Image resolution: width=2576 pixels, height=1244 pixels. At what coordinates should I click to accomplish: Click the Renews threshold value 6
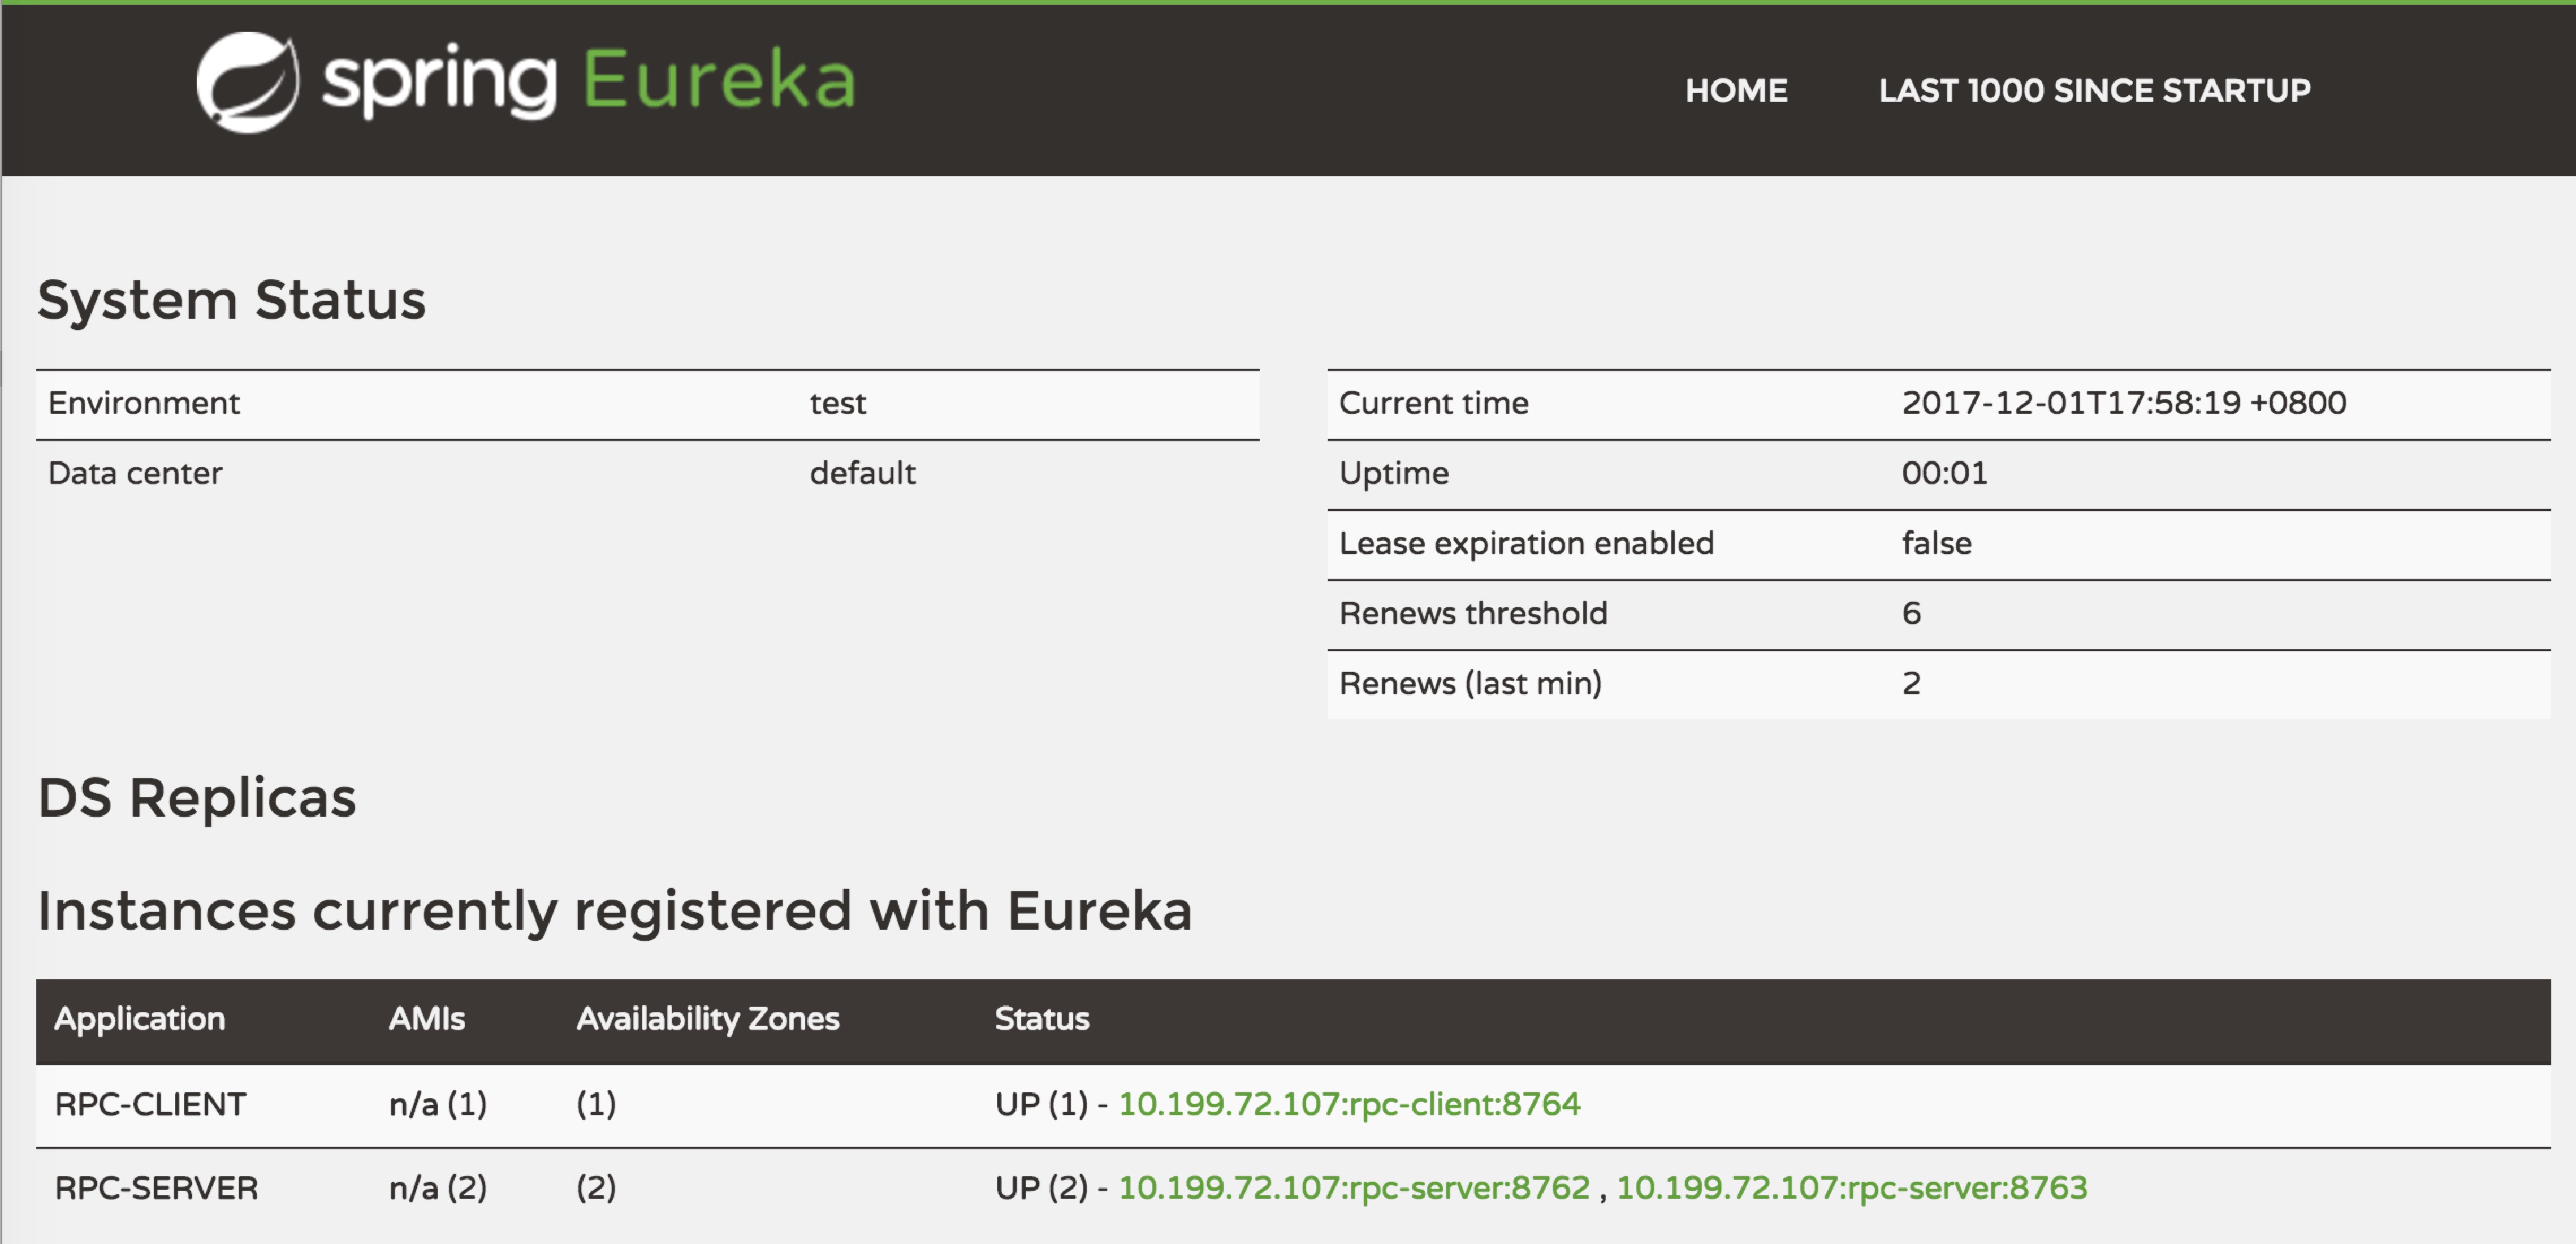[x=1911, y=613]
